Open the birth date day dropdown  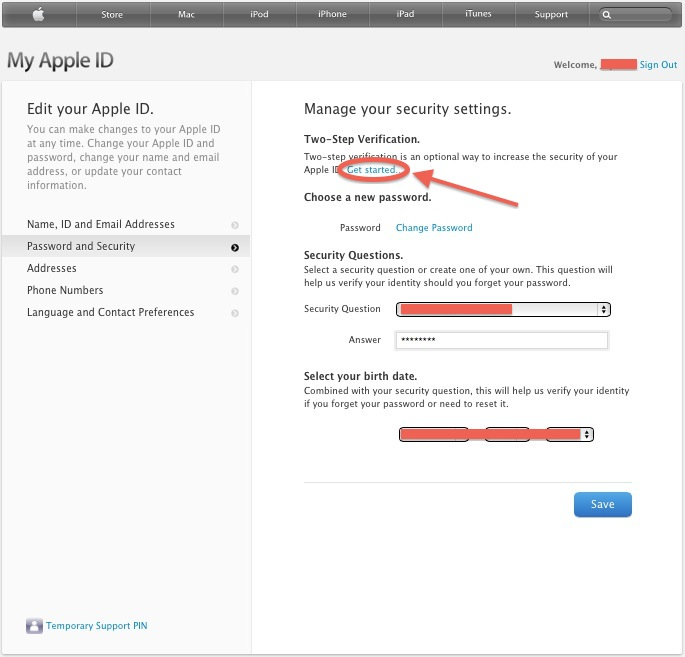[x=507, y=434]
